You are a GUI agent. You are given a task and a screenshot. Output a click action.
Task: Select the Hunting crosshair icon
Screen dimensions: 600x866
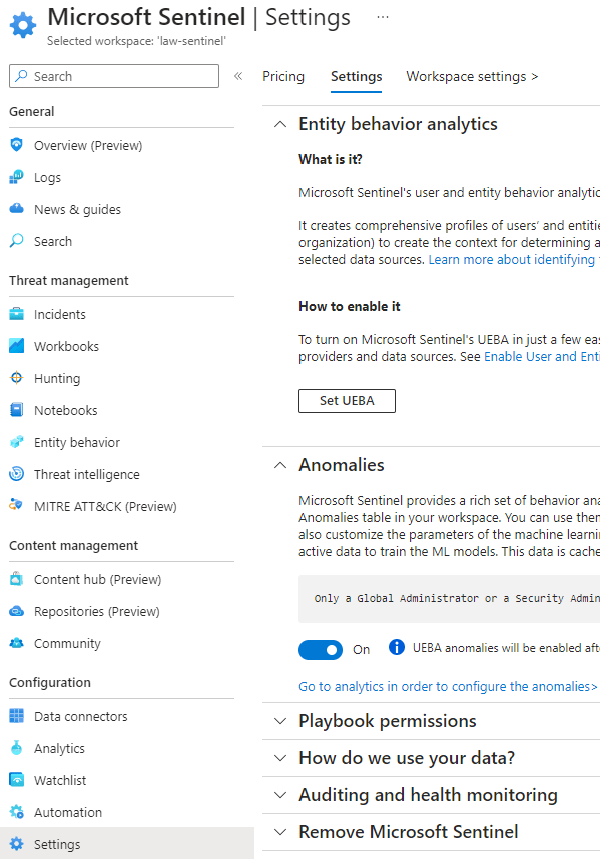tap(16, 378)
